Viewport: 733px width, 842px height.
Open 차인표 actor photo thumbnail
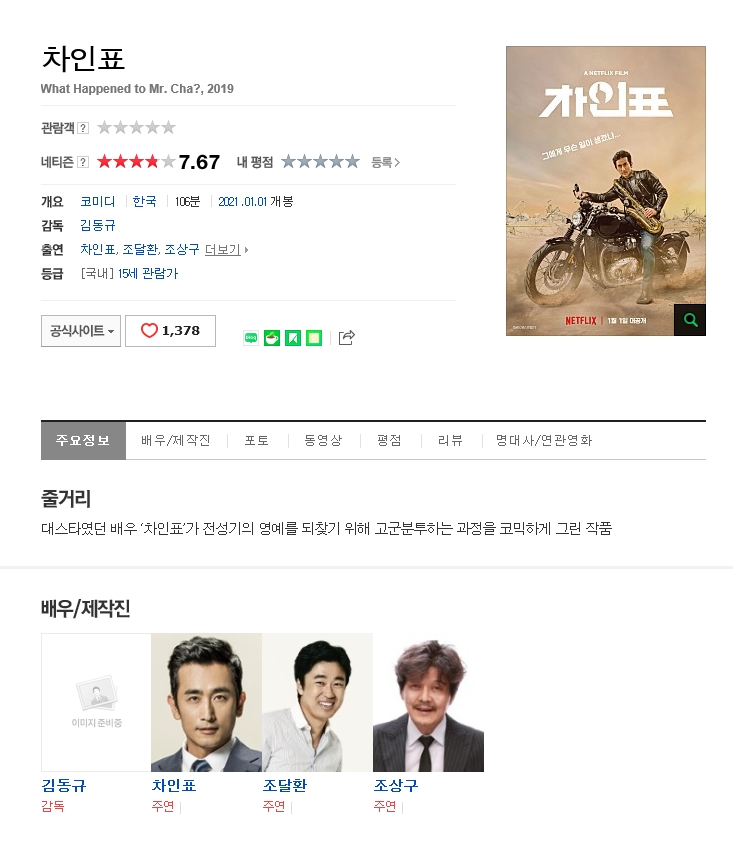pyautogui.click(x=206, y=702)
